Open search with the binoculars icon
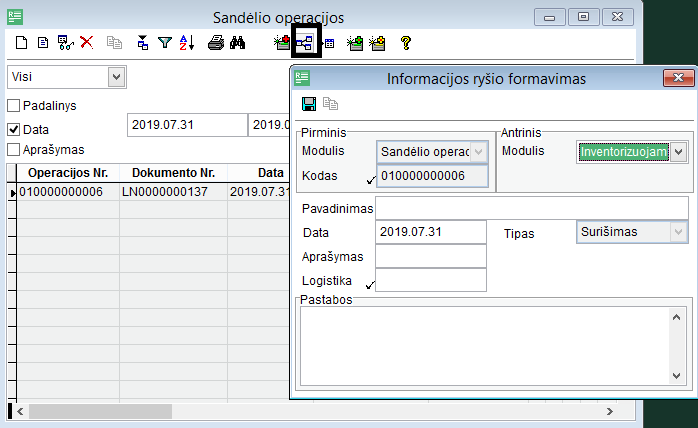This screenshot has width=698, height=428. (x=238, y=43)
